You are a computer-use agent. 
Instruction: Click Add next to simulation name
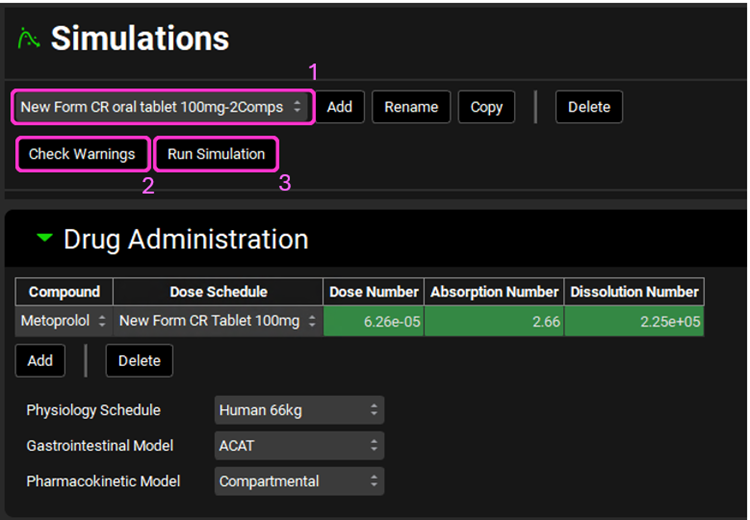tap(340, 107)
